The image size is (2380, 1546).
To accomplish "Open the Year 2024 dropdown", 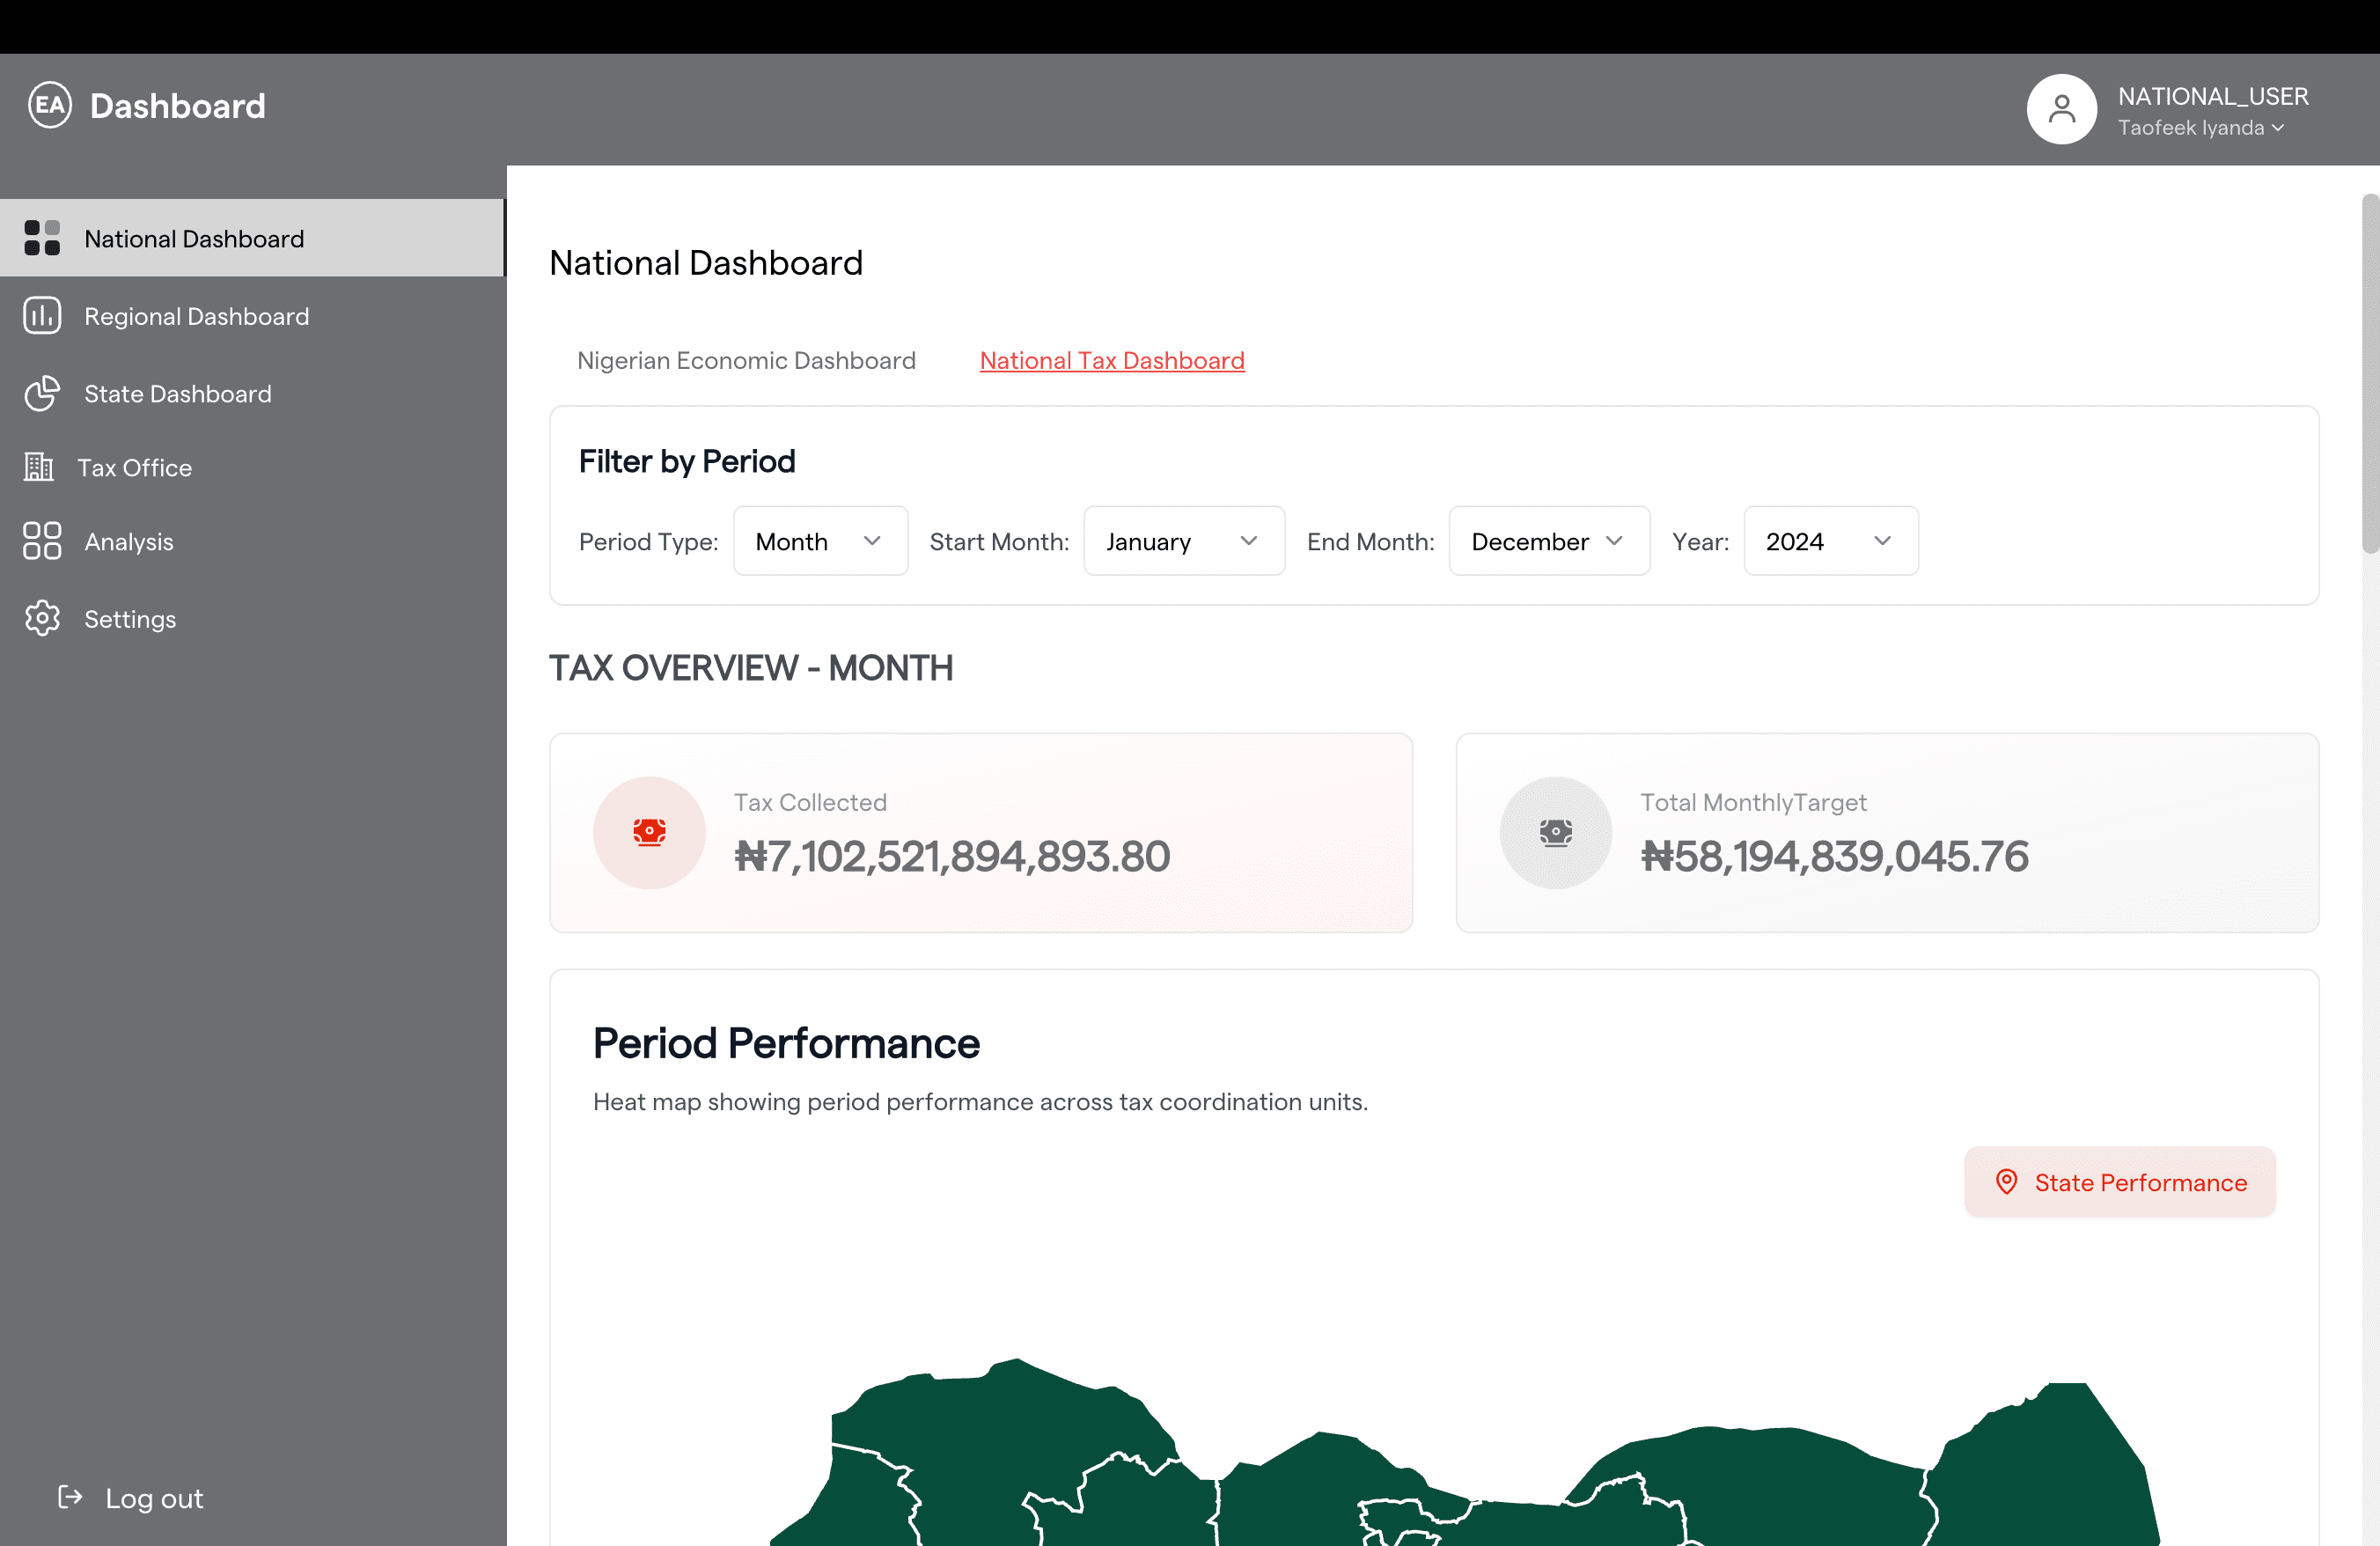I will click(1830, 541).
